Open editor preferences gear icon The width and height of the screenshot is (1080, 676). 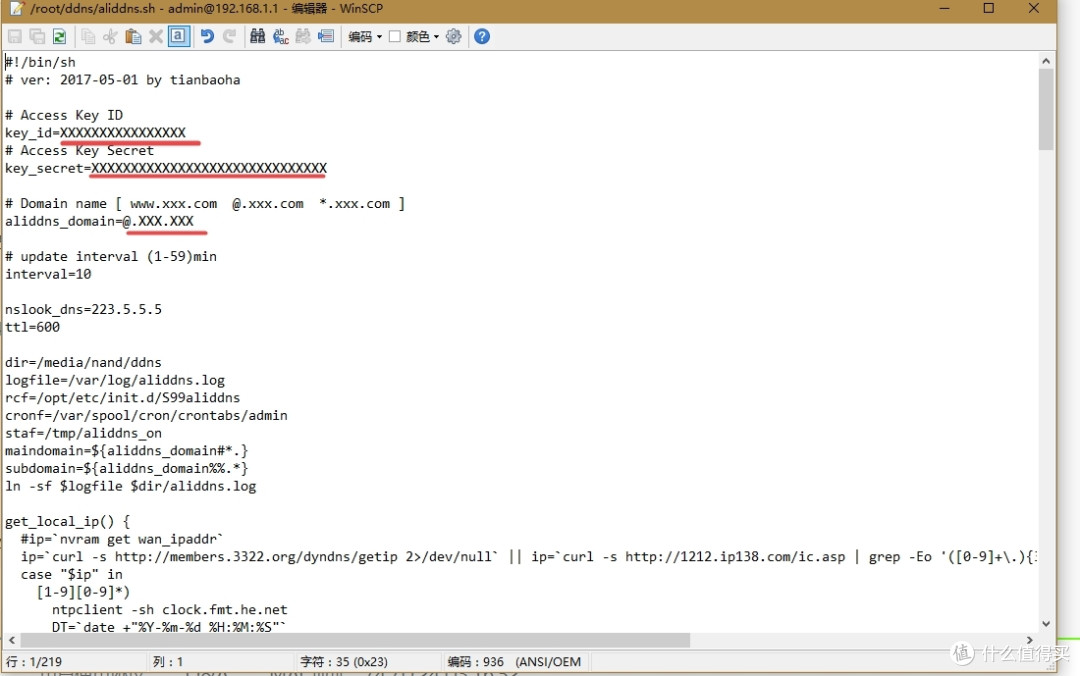(453, 36)
